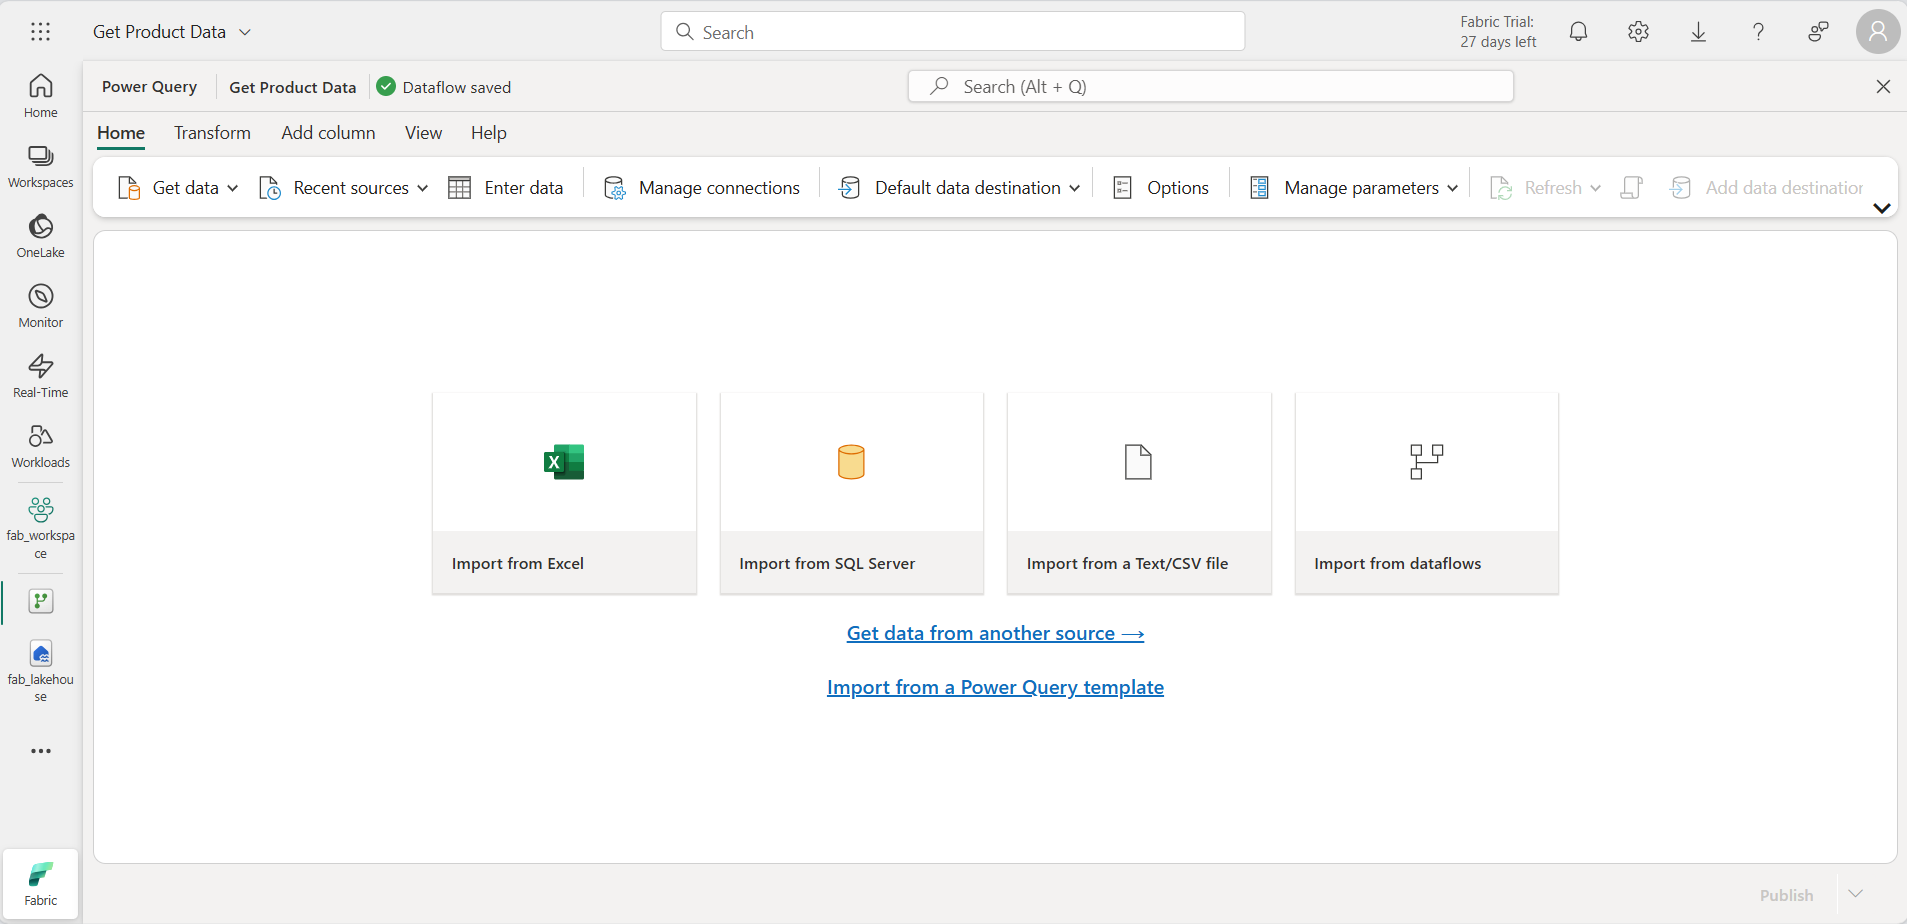The width and height of the screenshot is (1907, 924).
Task: Open fab_lakehouse from the sidebar
Action: click(x=40, y=671)
